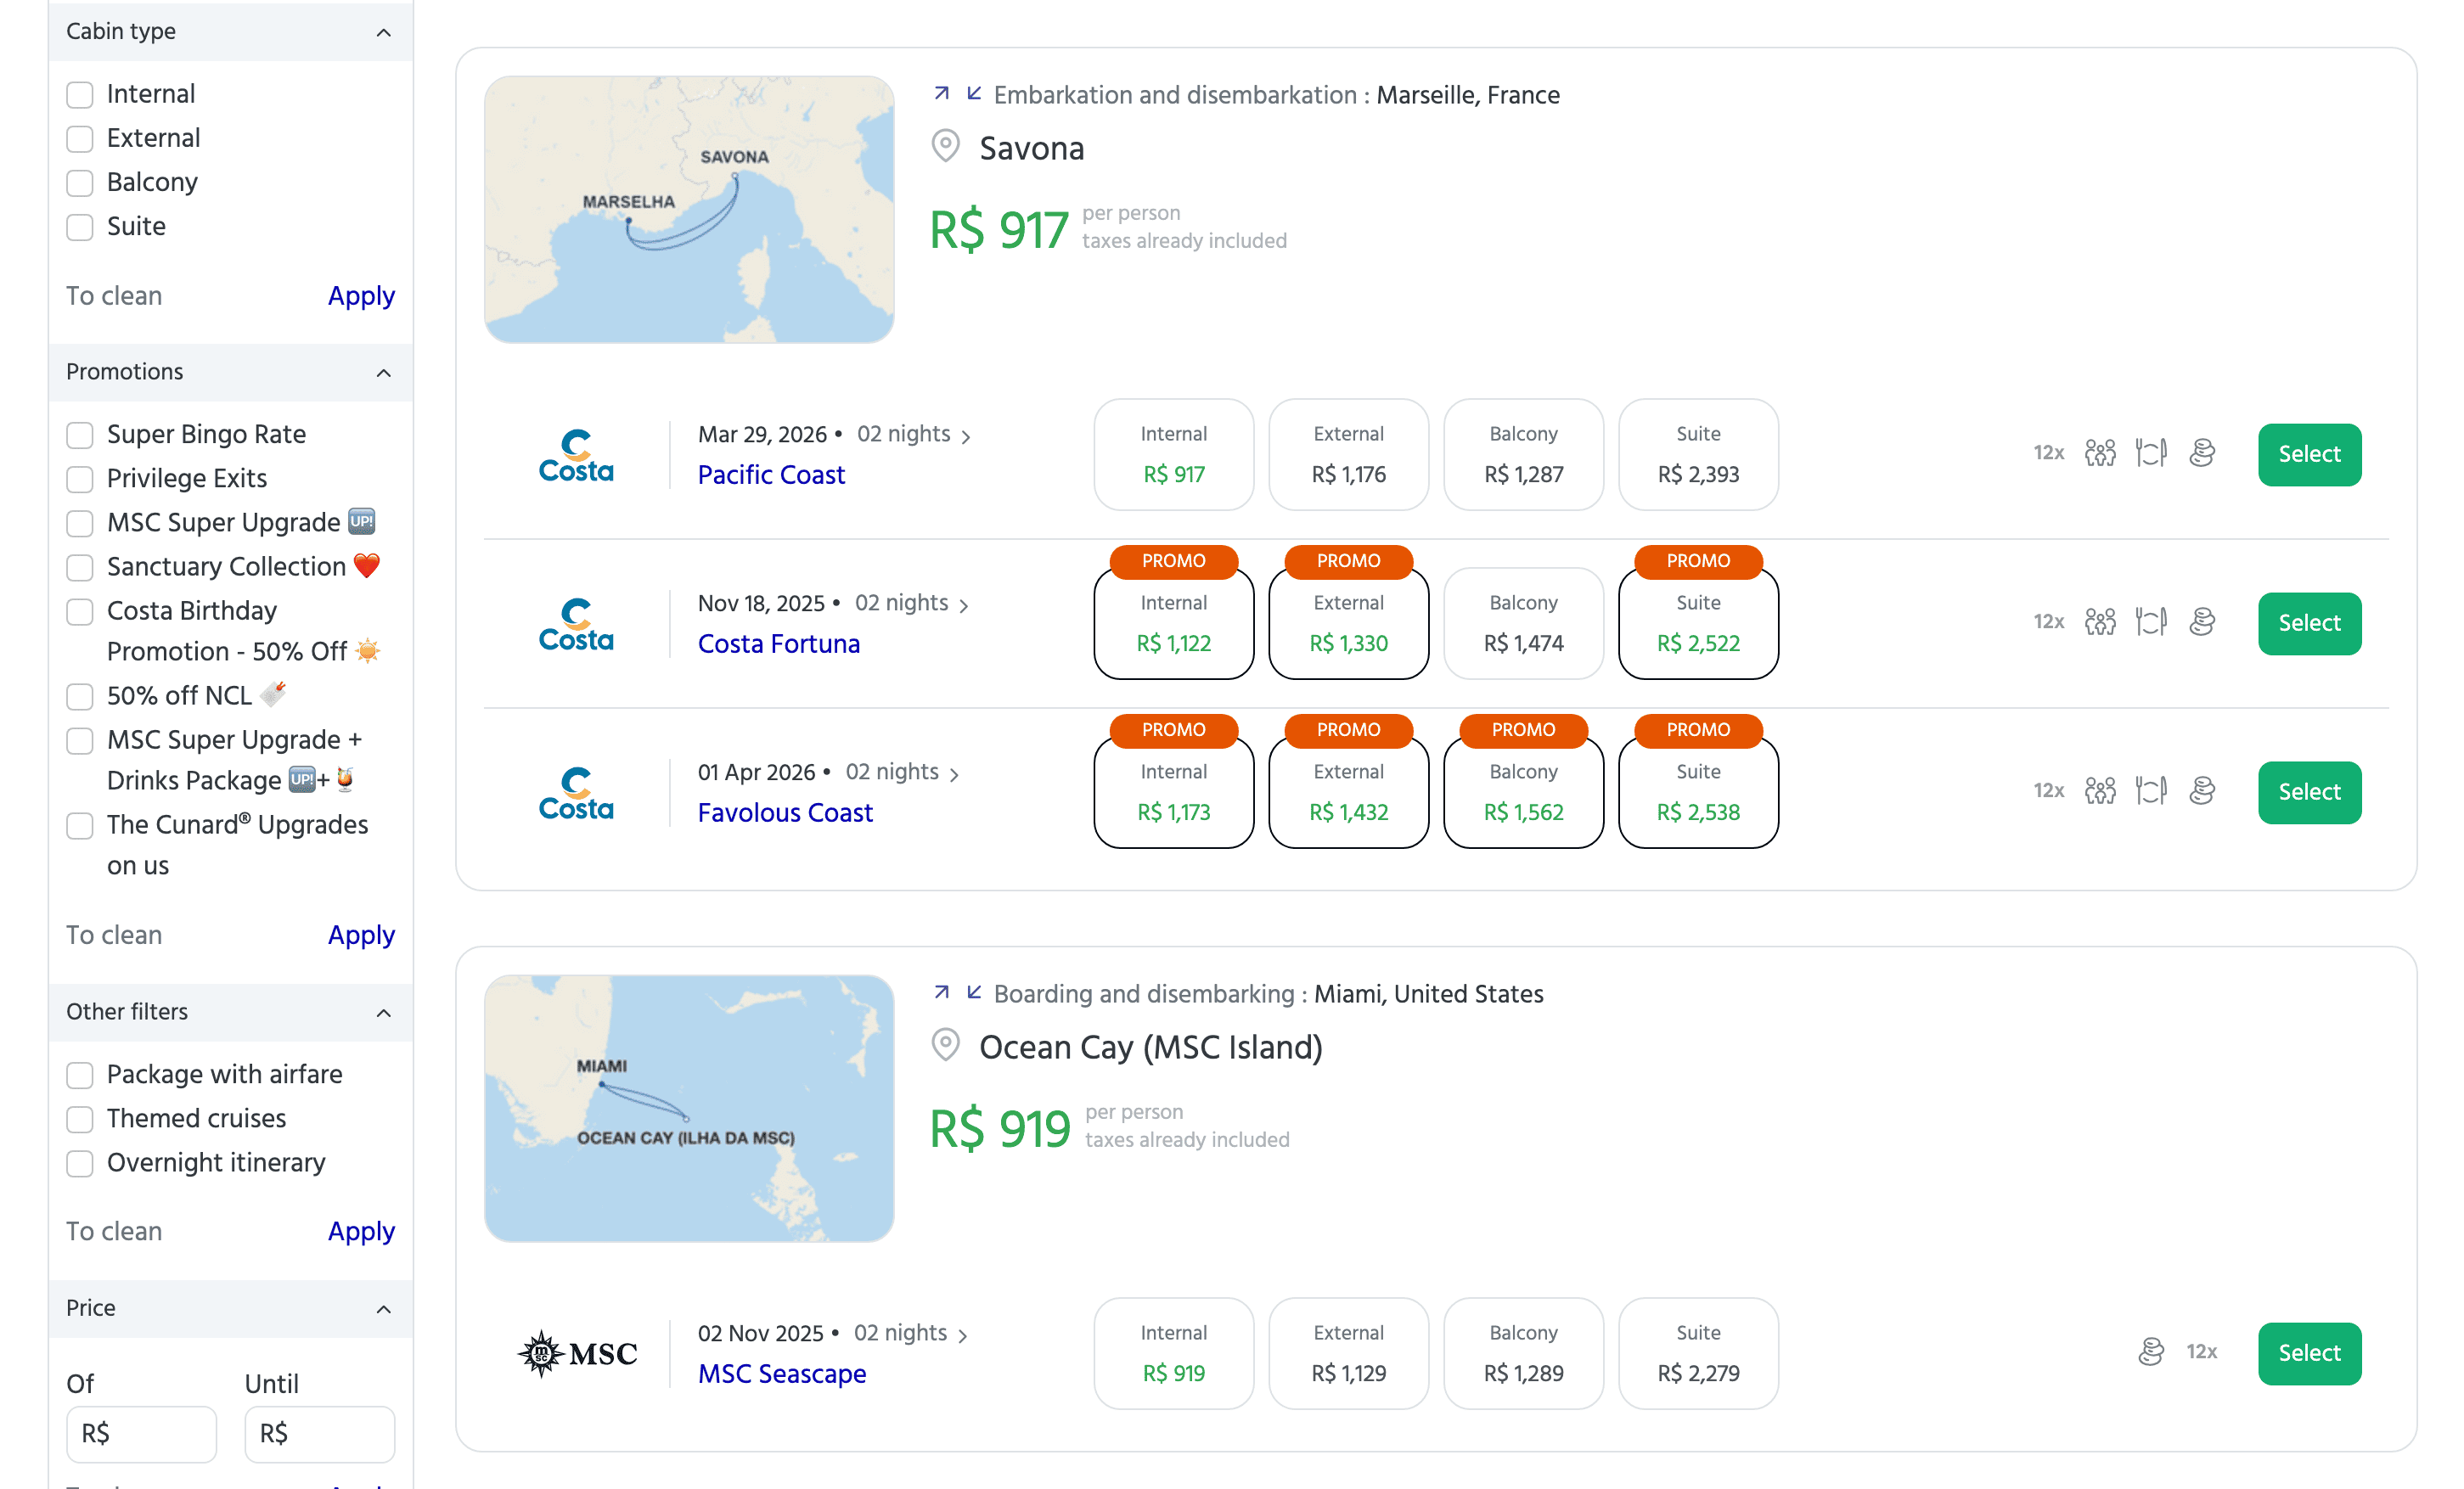This screenshot has height=1489, width=2464.
Task: Click the Of minimum price field
Action: (141, 1434)
